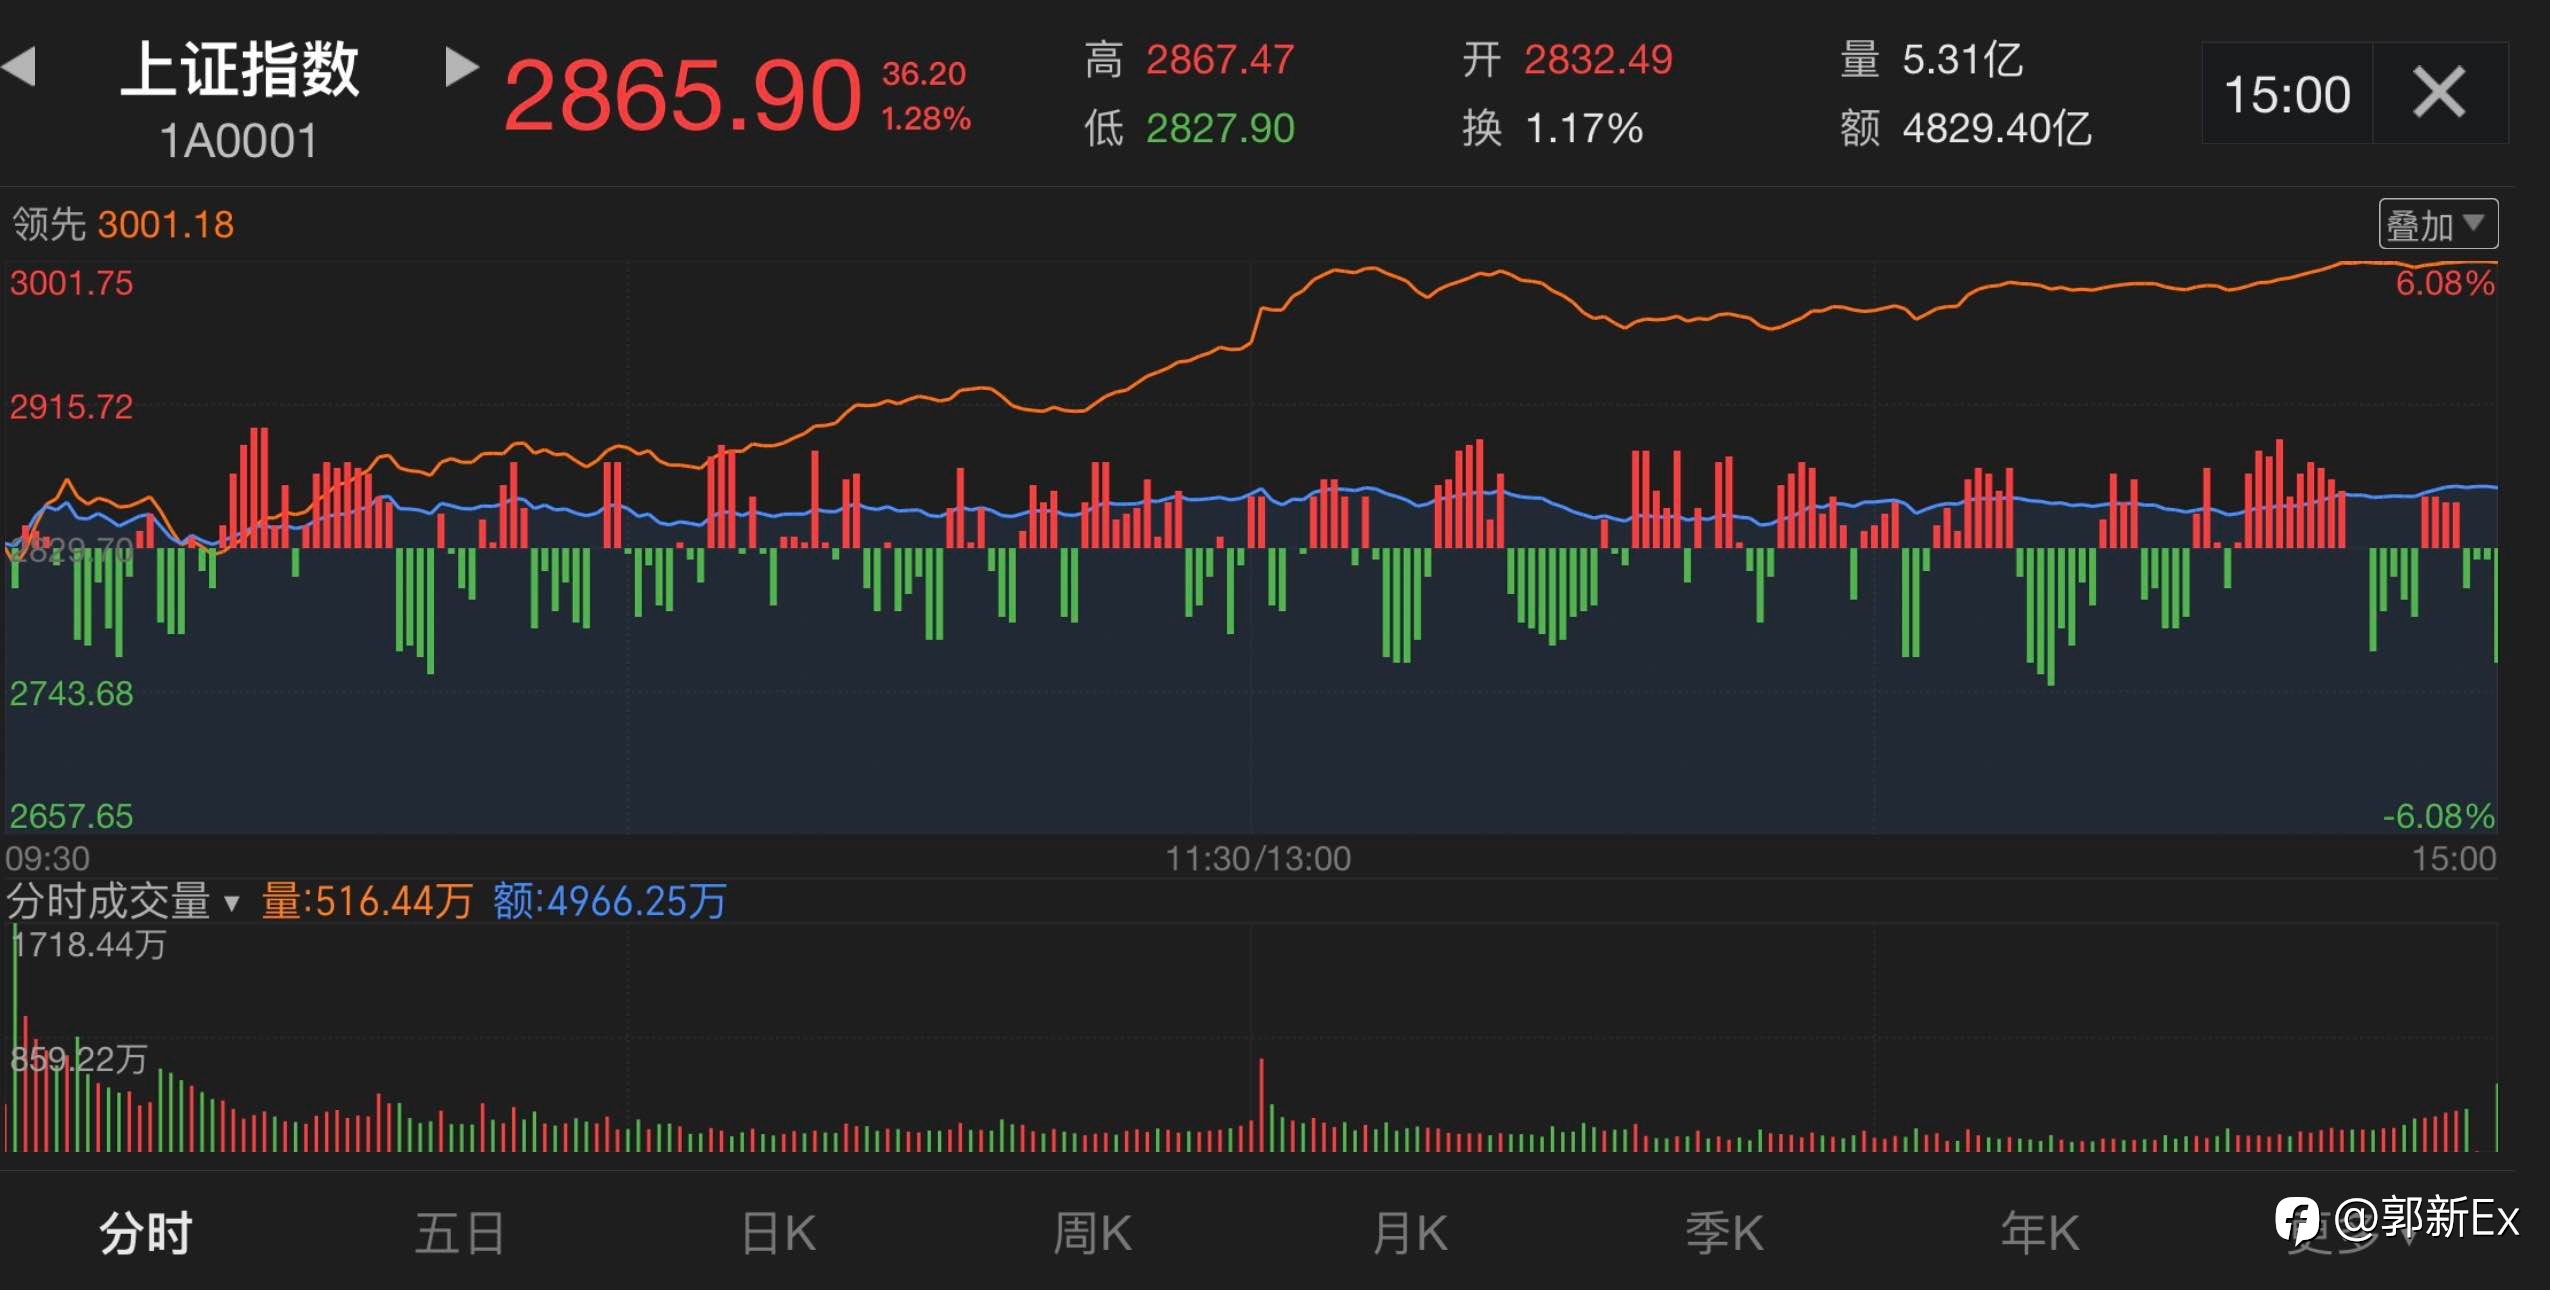Click the tall volume spike at 13:00
The width and height of the screenshot is (2550, 1290).
click(x=1261, y=1104)
